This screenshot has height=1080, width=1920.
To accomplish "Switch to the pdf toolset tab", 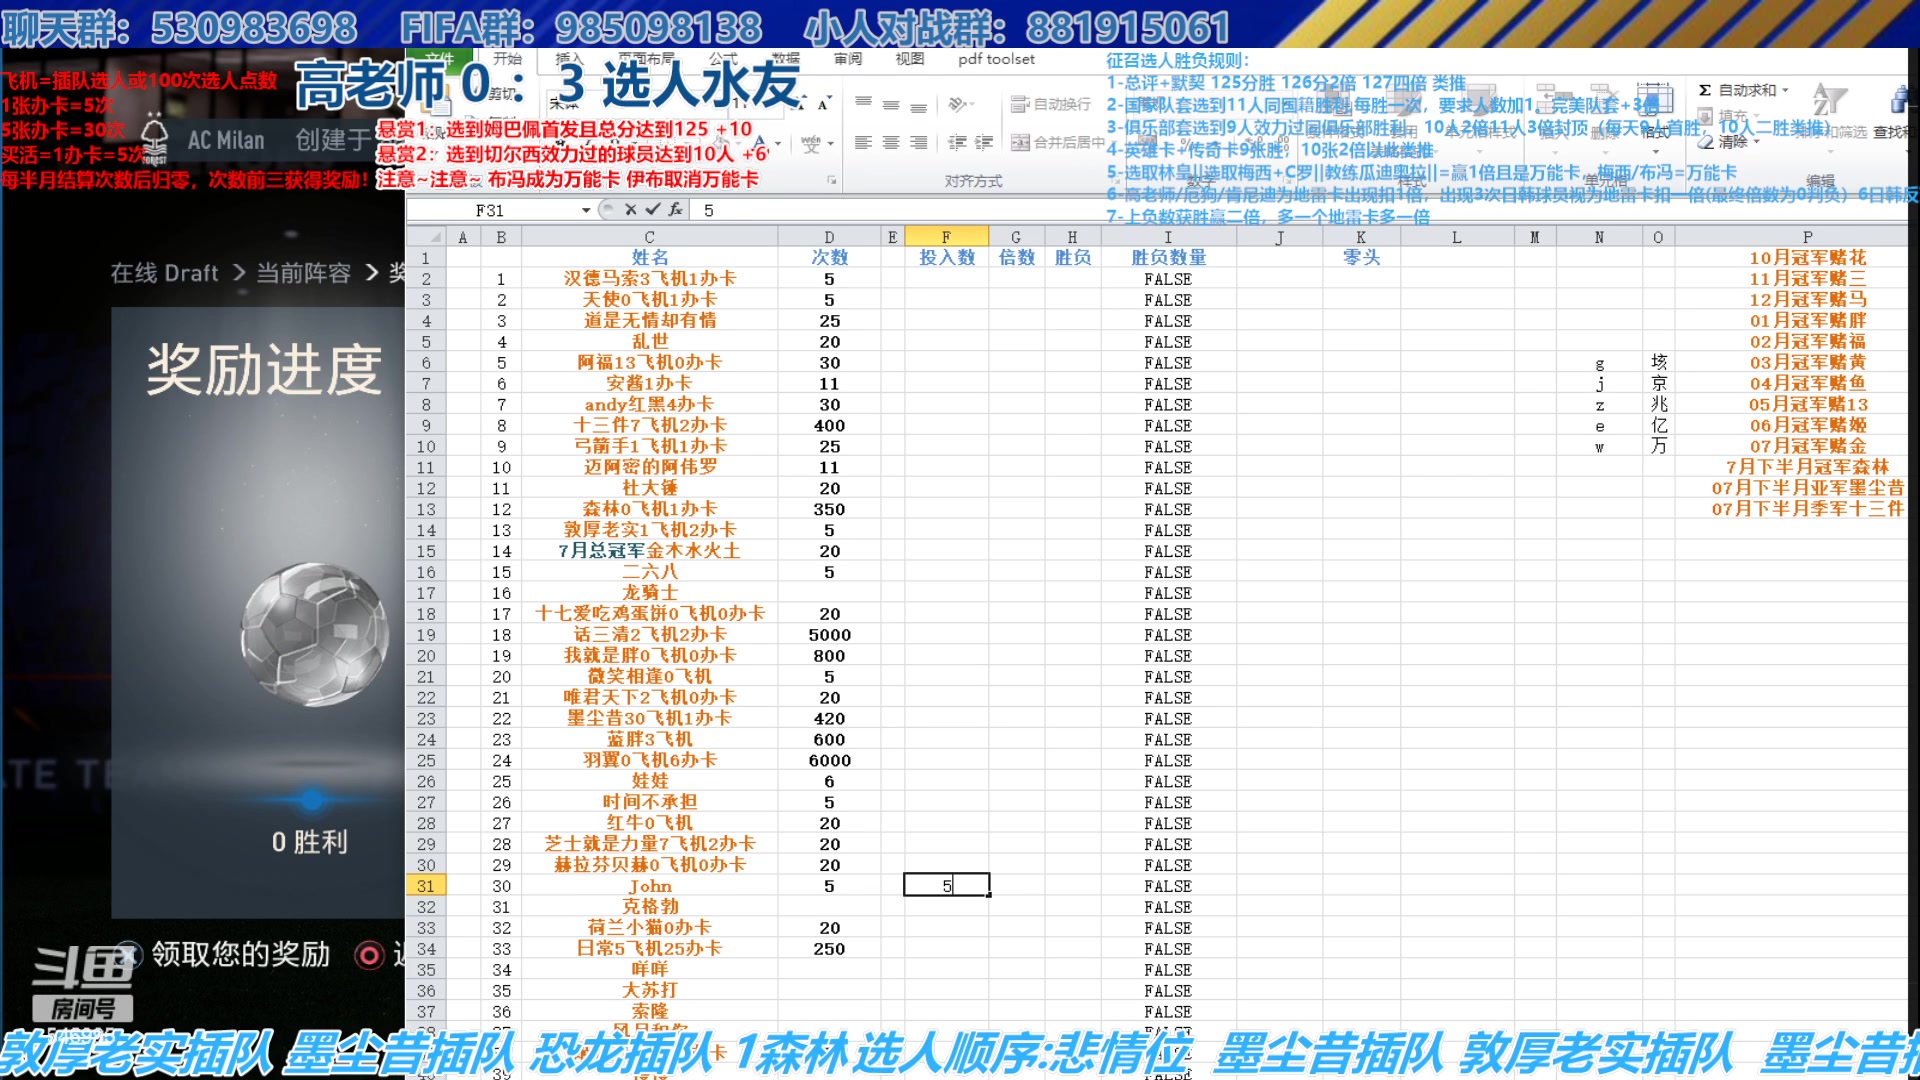I will coord(996,59).
